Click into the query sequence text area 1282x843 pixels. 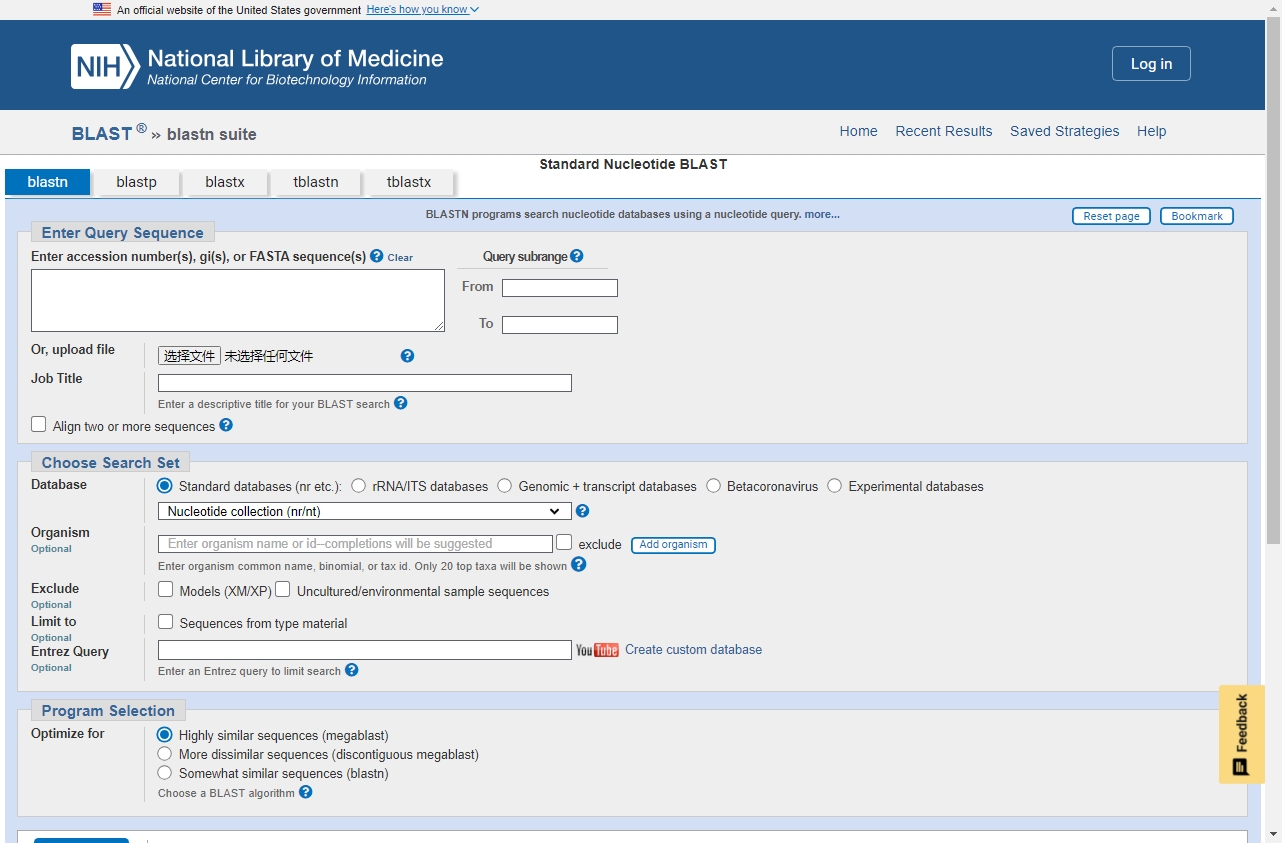coord(238,300)
